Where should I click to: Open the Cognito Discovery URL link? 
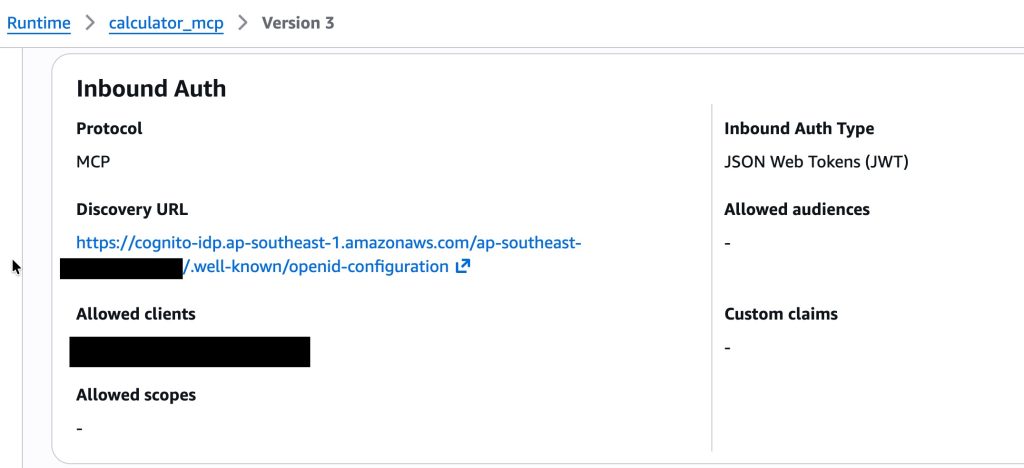tap(328, 243)
